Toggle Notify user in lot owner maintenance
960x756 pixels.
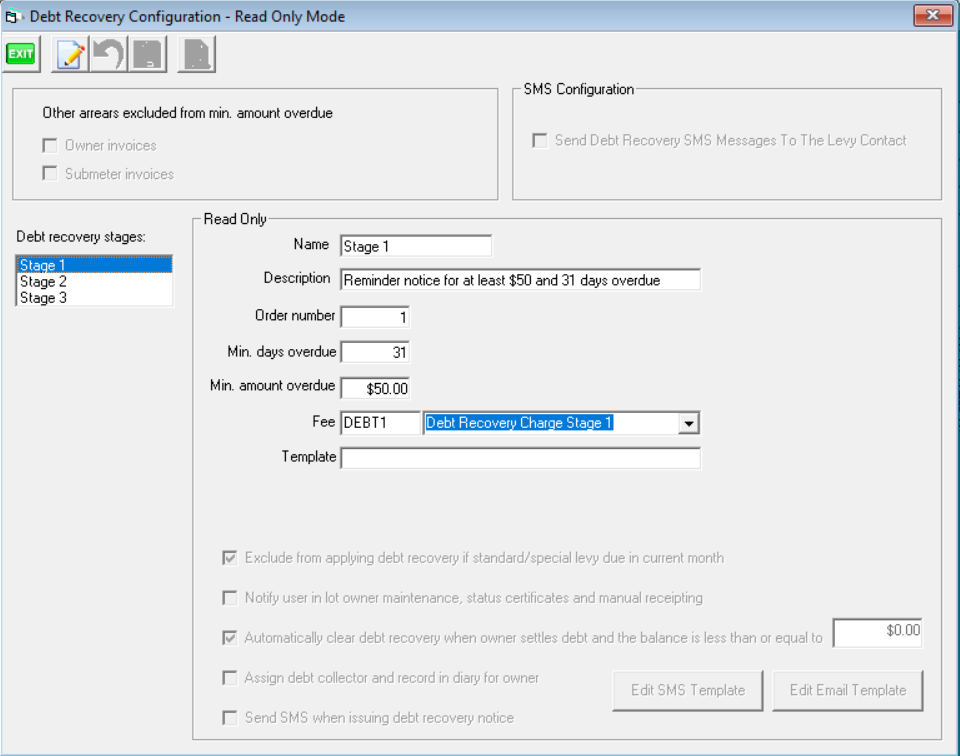[230, 598]
